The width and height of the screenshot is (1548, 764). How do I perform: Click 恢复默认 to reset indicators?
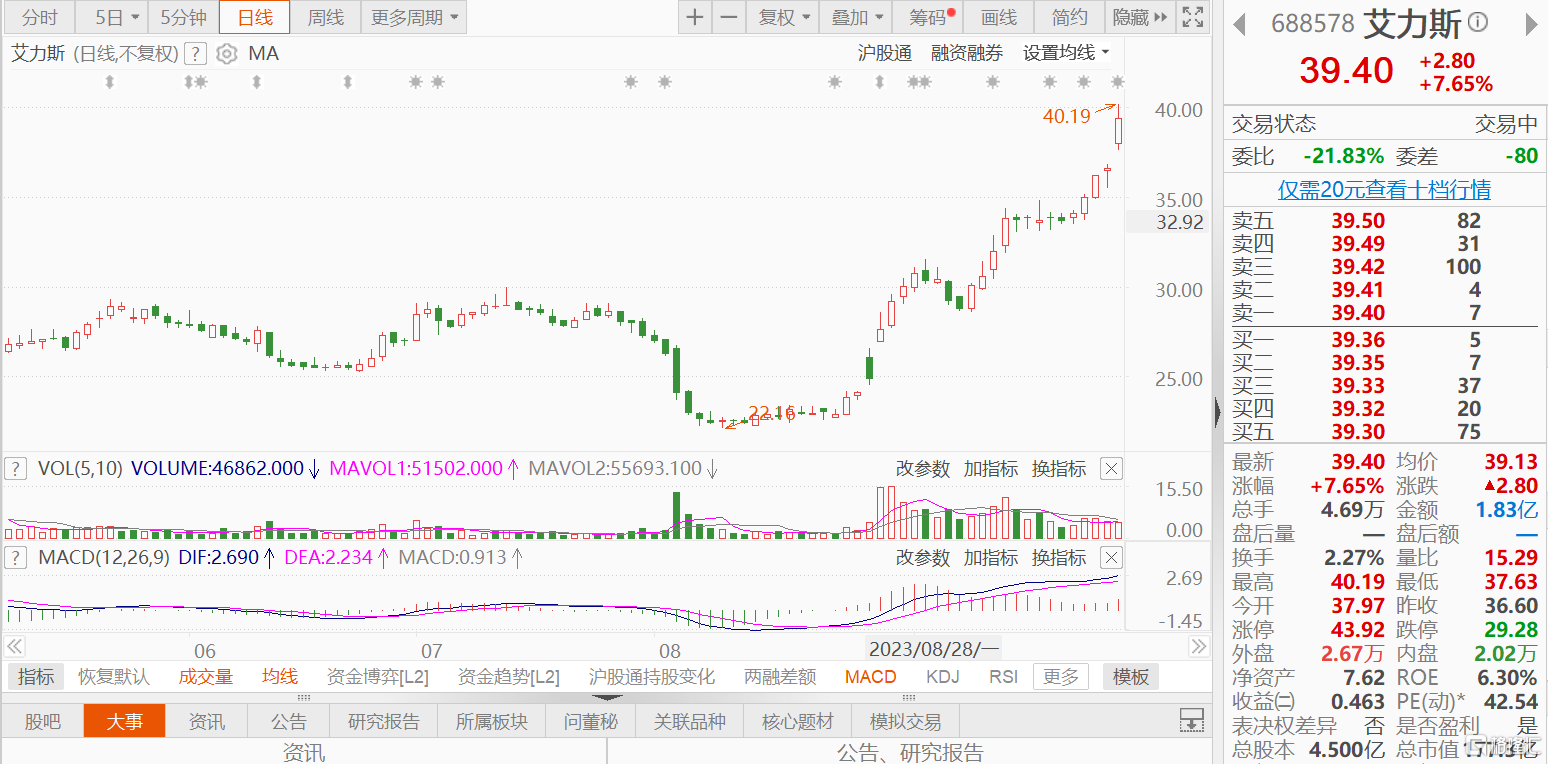[x=114, y=677]
